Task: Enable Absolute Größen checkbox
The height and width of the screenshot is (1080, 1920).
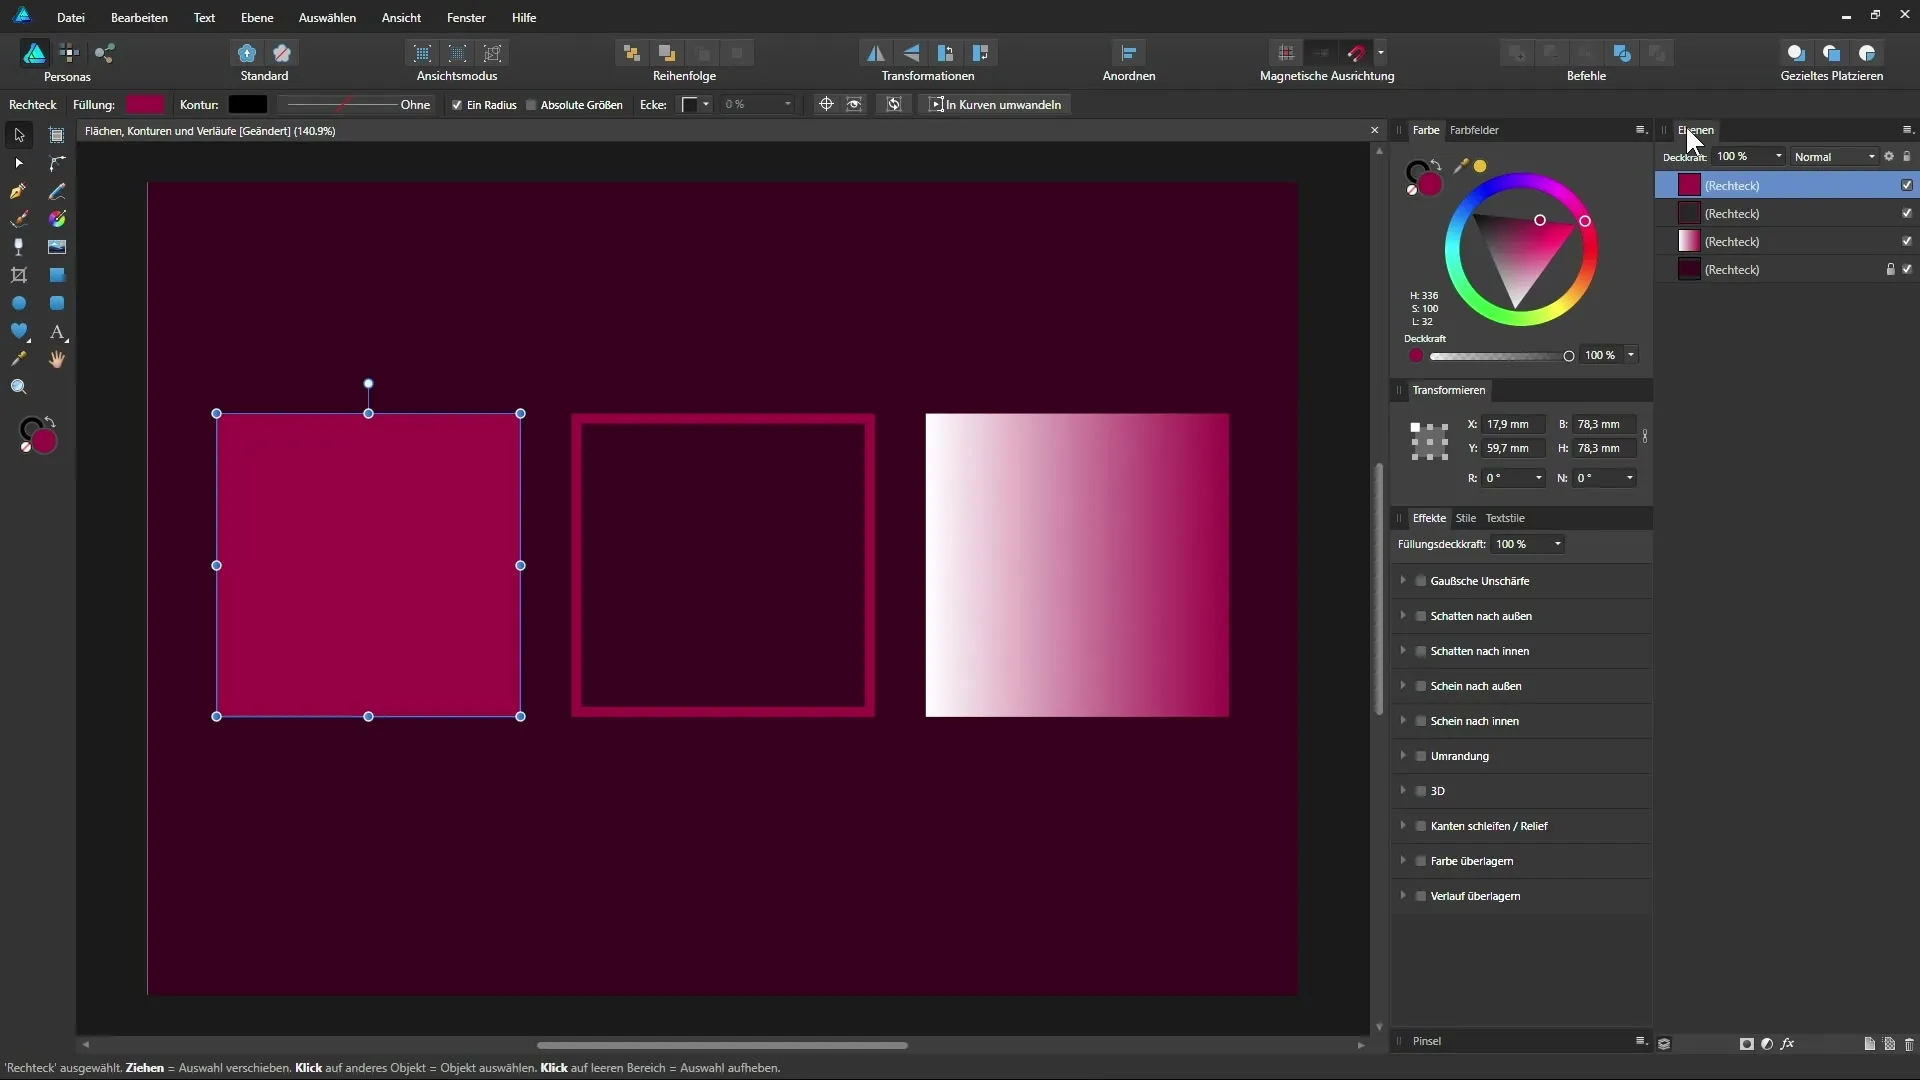Action: click(531, 105)
